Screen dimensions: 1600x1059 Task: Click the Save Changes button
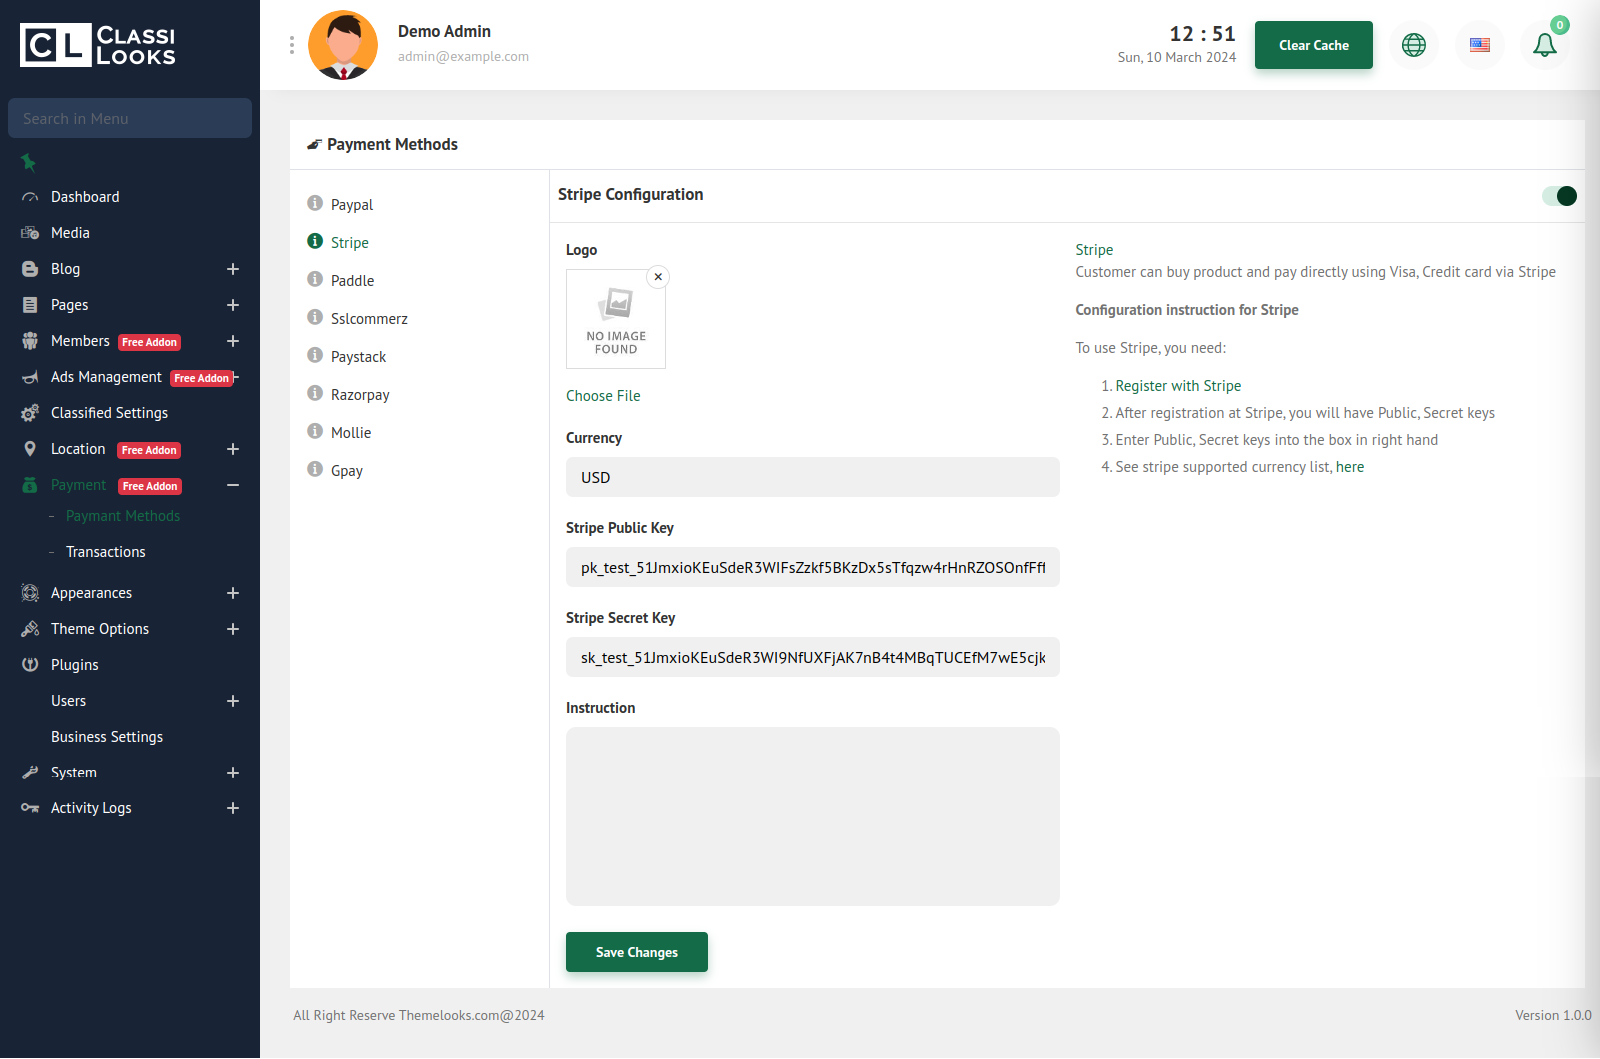(x=637, y=952)
